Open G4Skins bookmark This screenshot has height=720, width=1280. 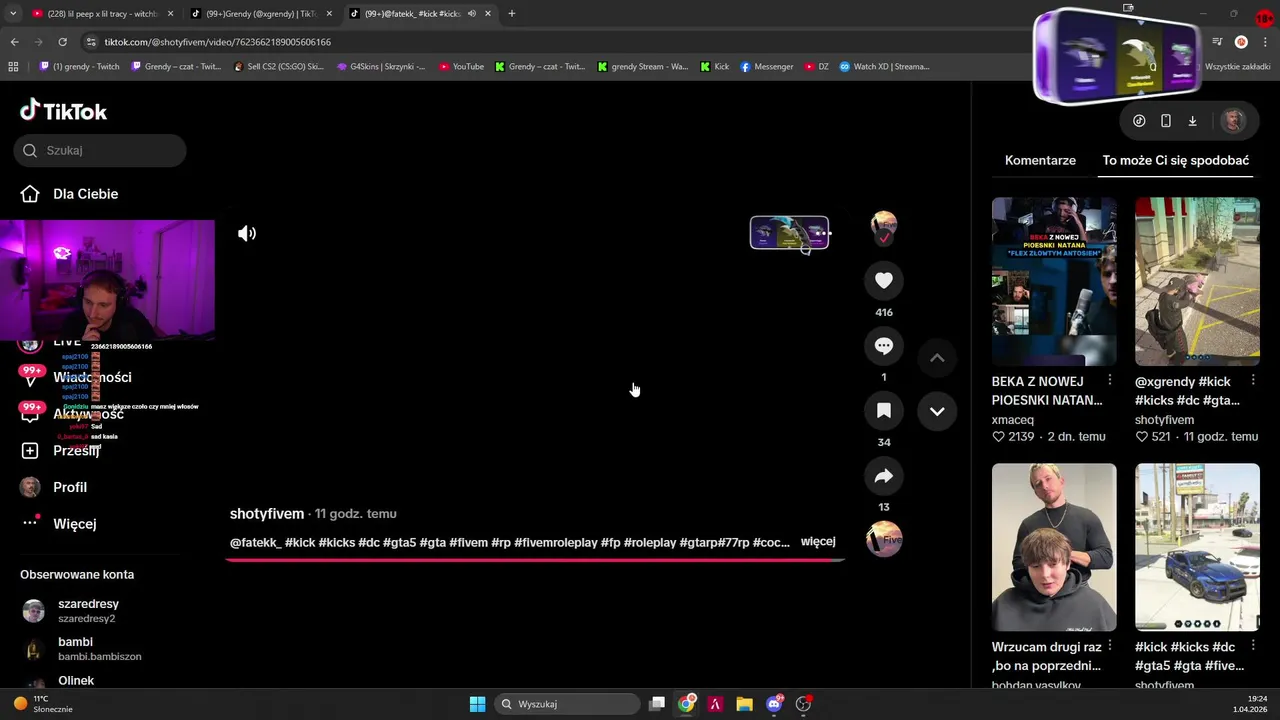coord(381,67)
